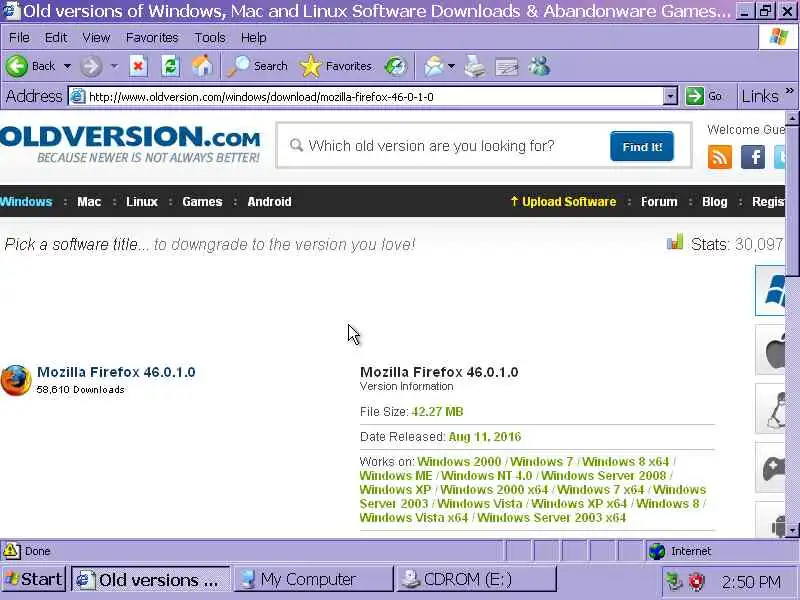Click the address bar URL field

click(x=365, y=96)
